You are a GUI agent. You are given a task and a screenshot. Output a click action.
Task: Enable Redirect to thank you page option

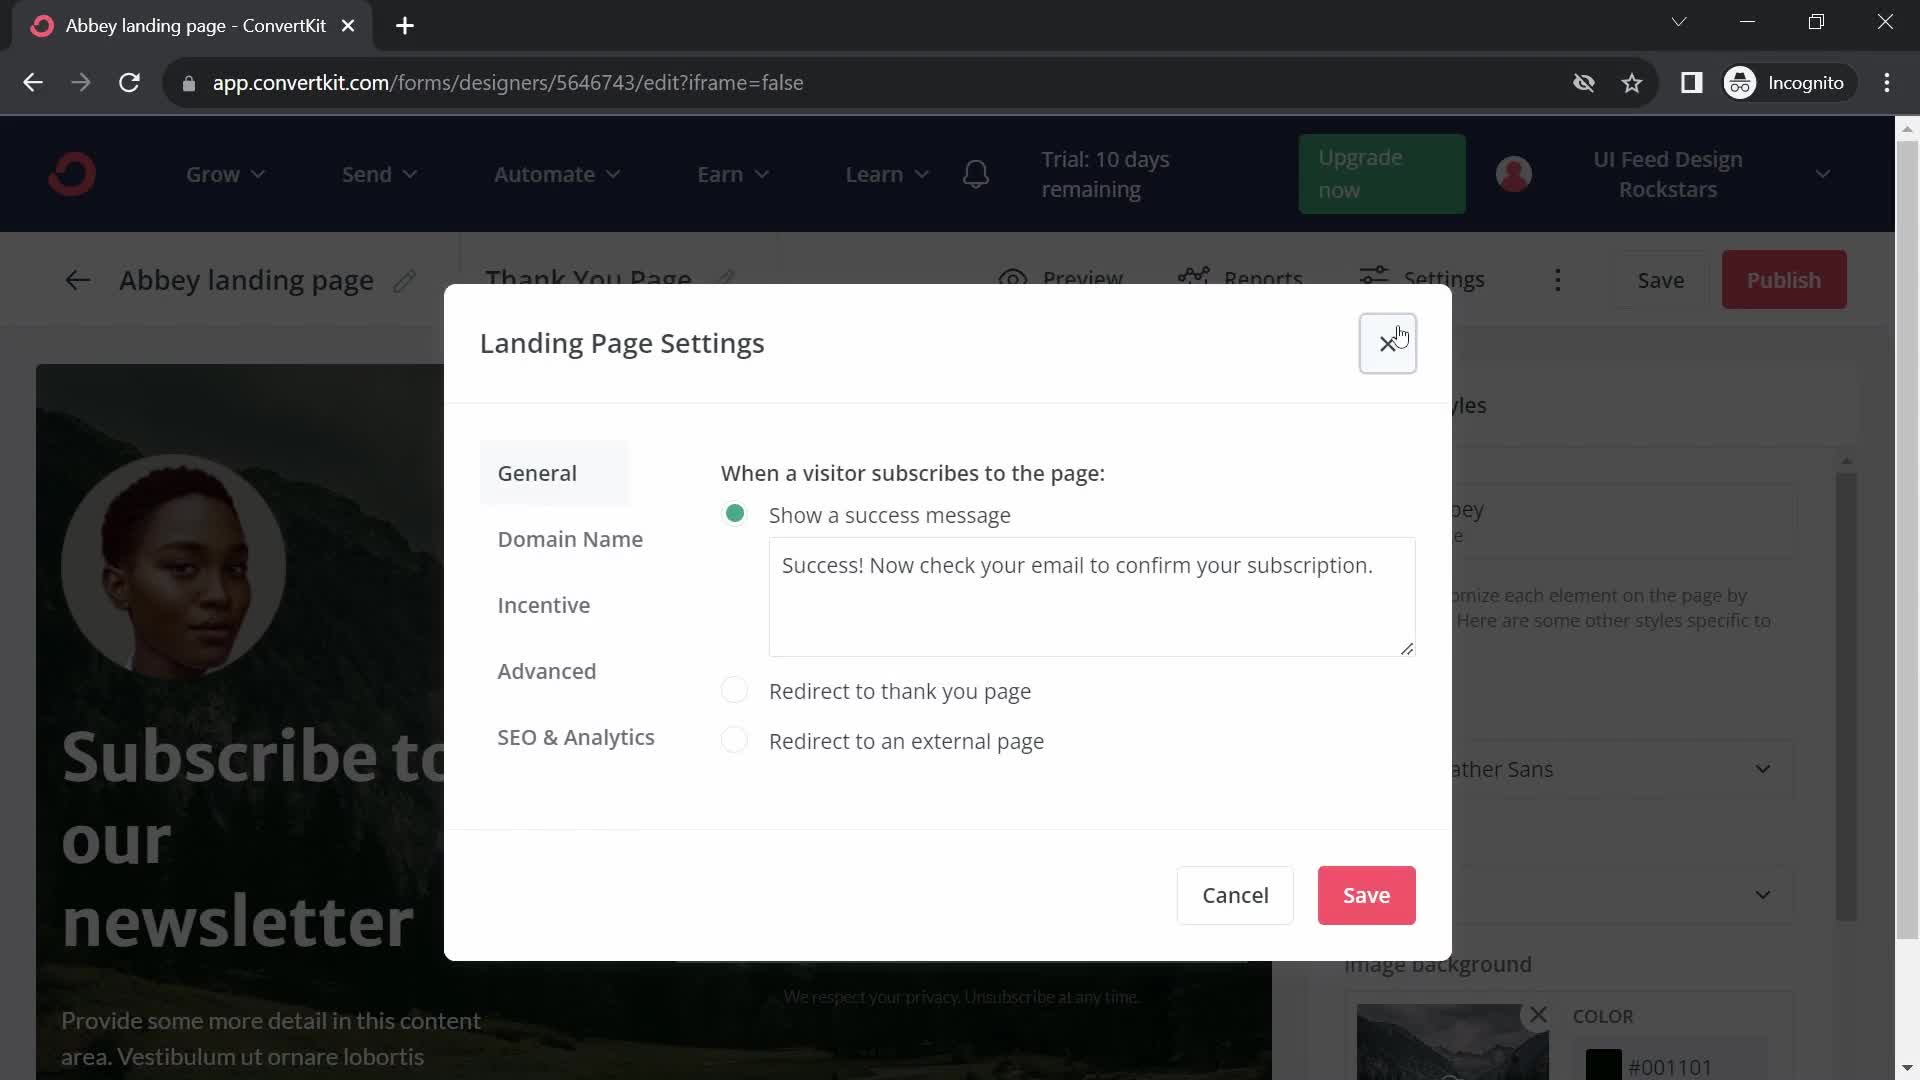(x=735, y=691)
